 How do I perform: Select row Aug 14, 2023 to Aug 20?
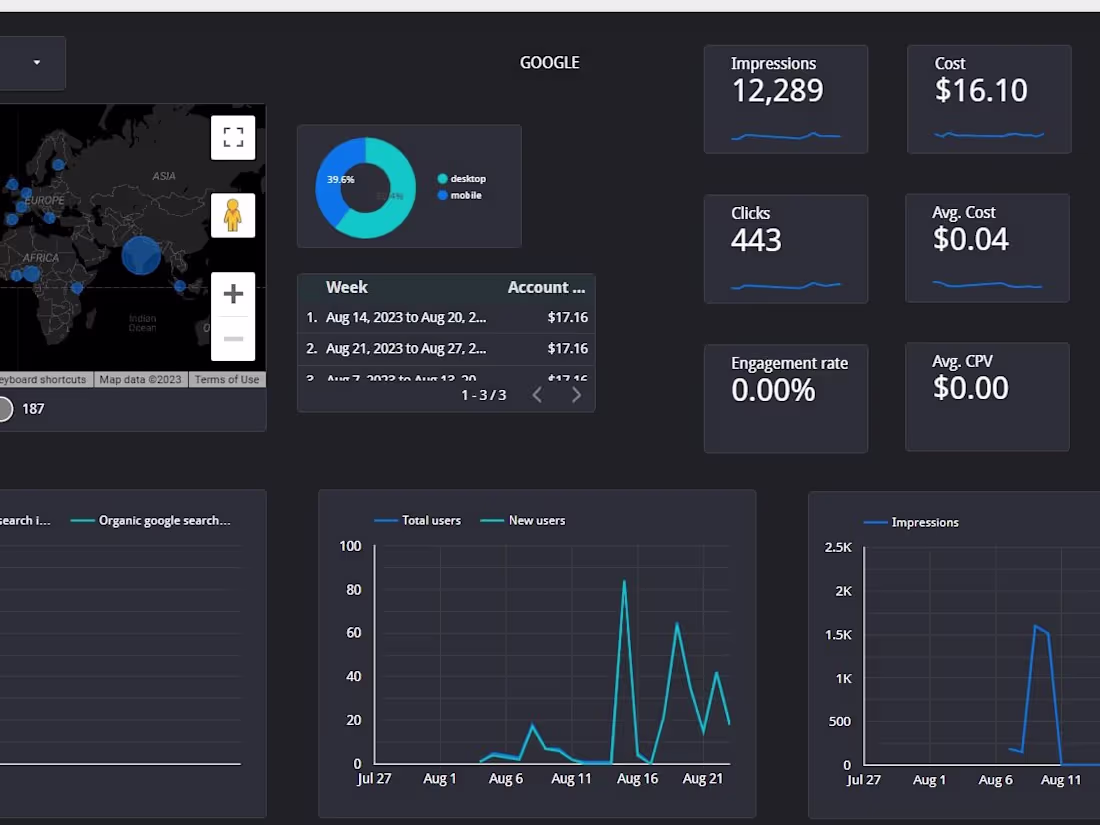pos(405,317)
